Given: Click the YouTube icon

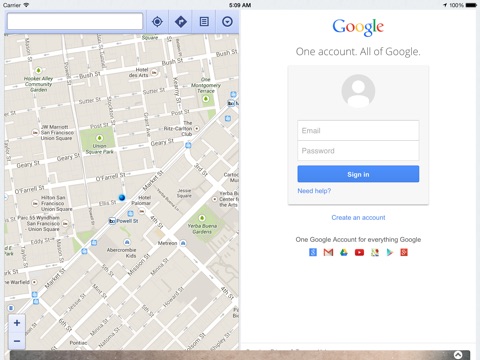Looking at the screenshot, I should pos(359,252).
